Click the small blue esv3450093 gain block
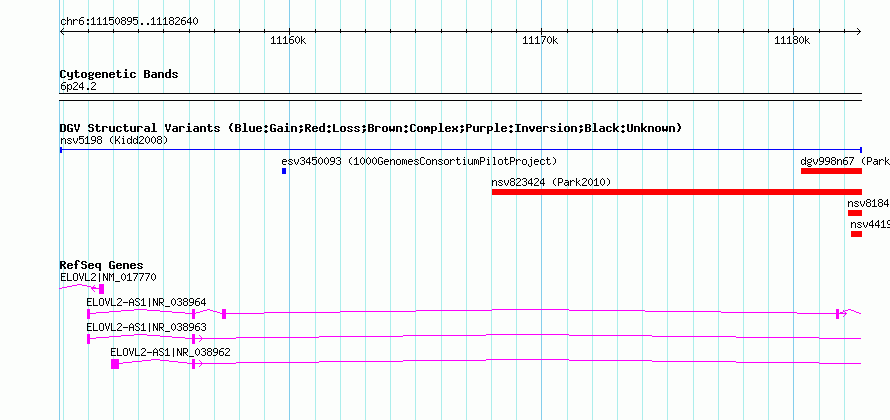This screenshot has height=420, width=890. coord(284,171)
